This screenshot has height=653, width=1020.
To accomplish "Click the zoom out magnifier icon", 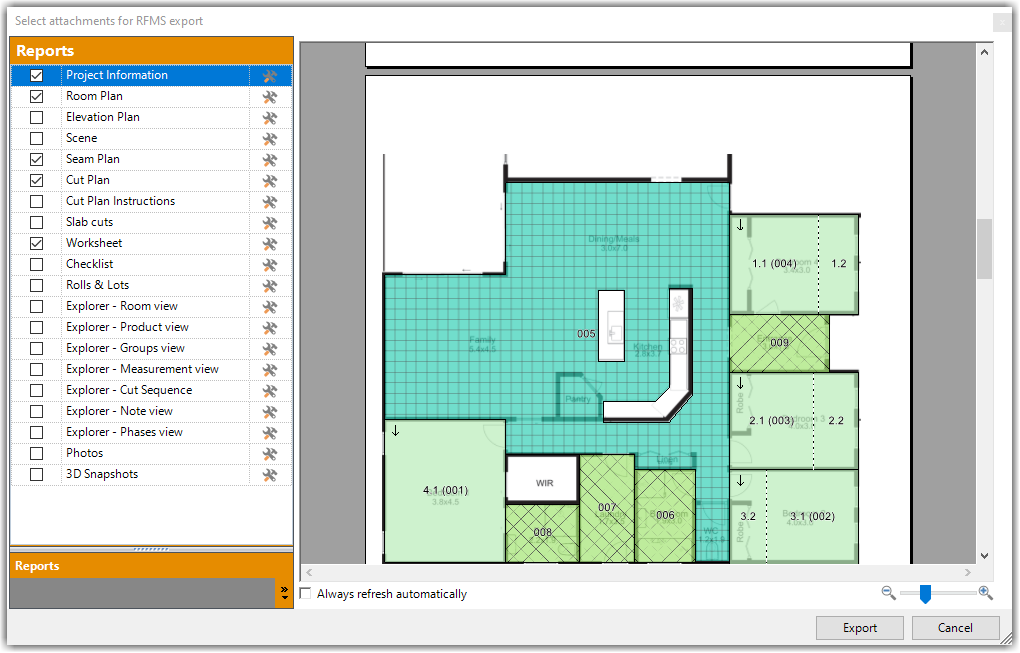I will click(889, 593).
